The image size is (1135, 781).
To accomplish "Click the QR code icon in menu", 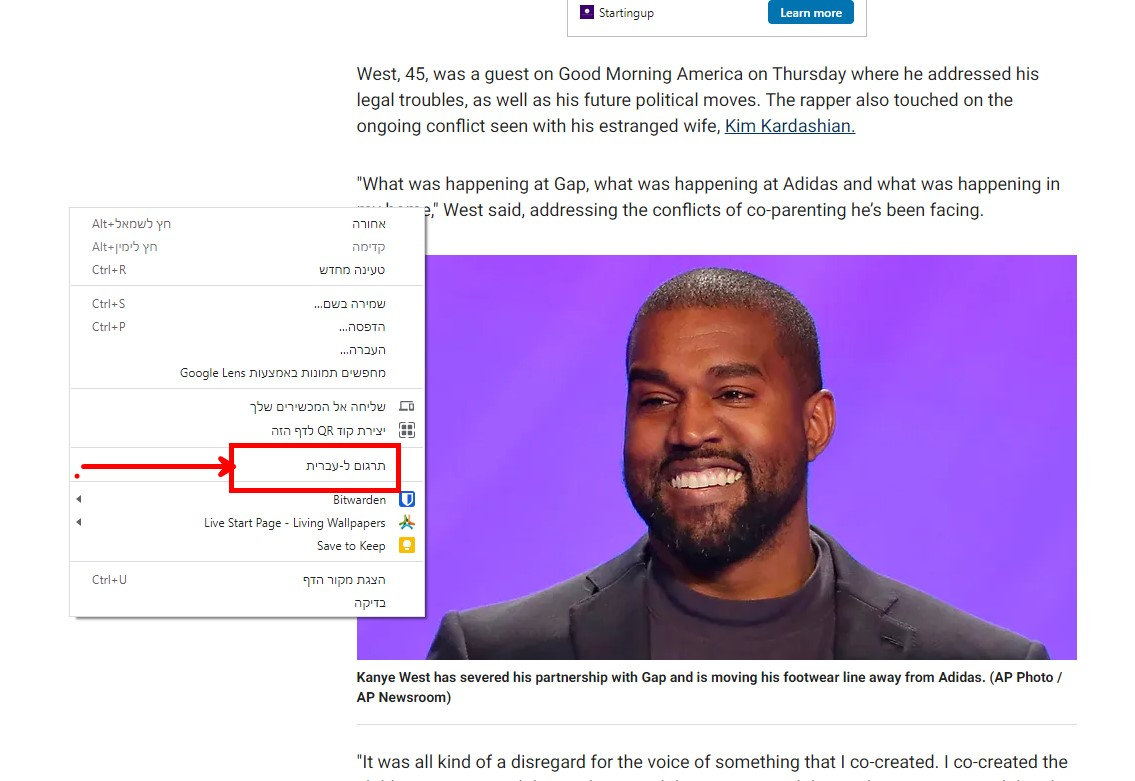I will tap(407, 431).
